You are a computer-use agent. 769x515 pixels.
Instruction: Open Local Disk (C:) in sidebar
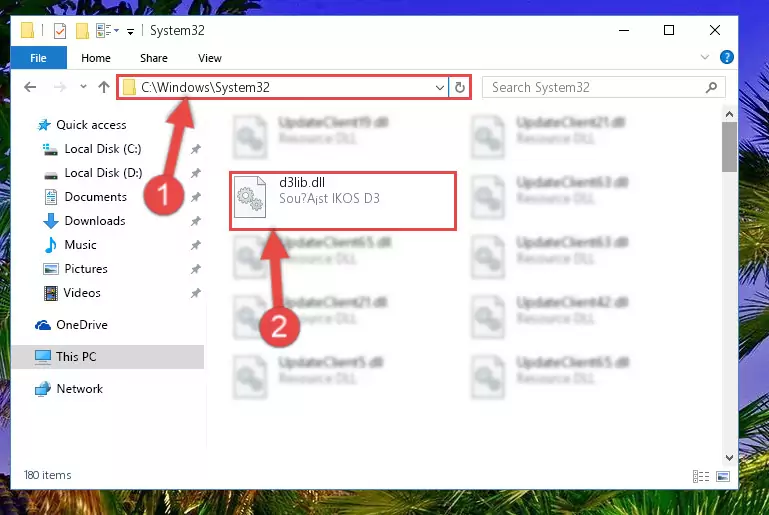103,149
